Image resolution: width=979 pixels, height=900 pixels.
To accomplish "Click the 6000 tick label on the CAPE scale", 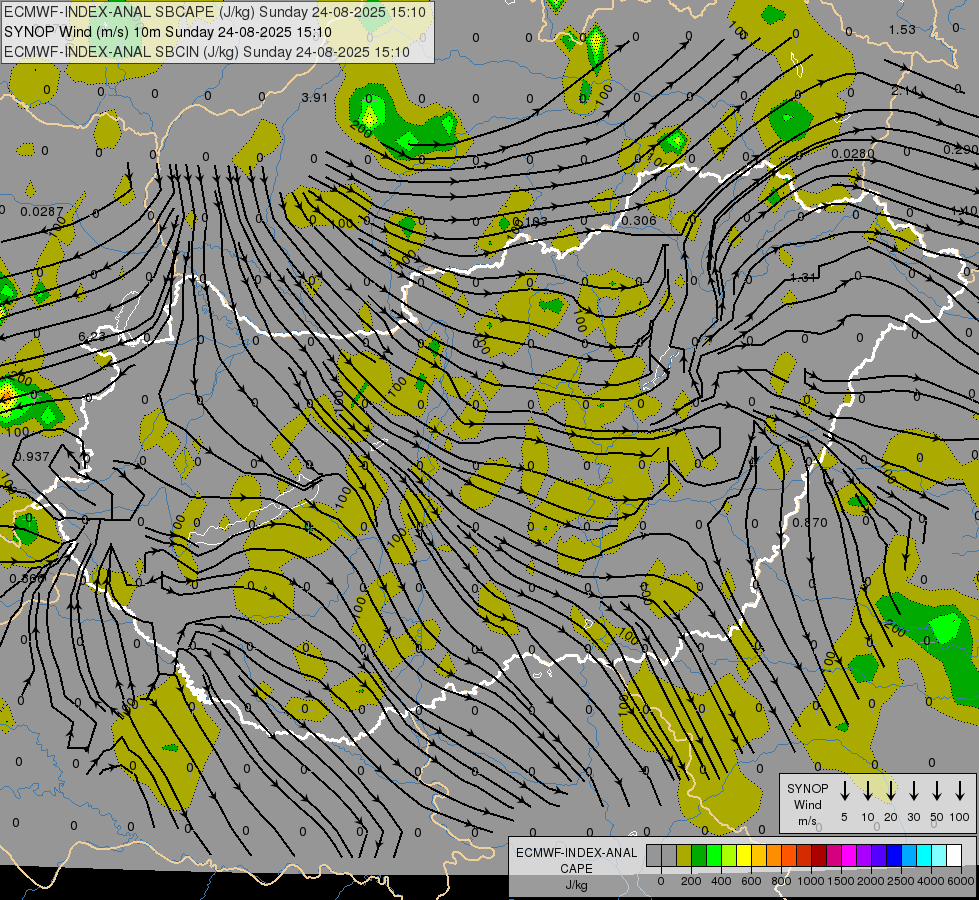I will (x=961, y=881).
